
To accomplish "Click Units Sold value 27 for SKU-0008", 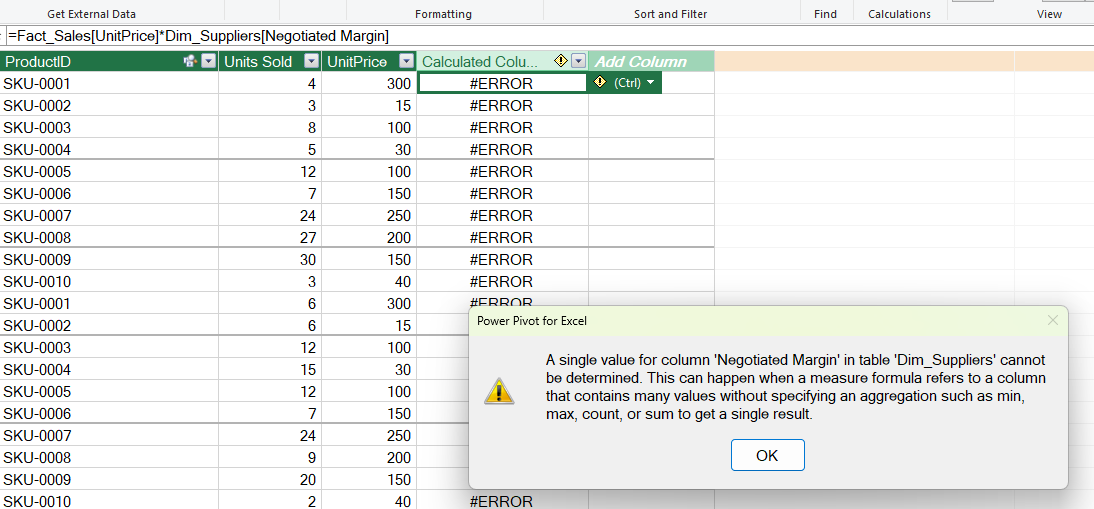I will tap(270, 238).
